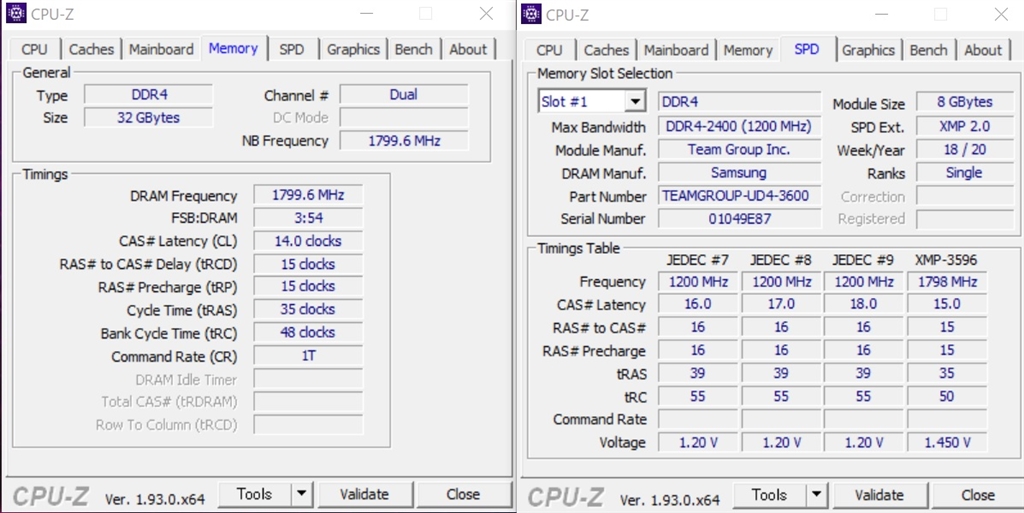Open Tools dropdown arrow in right window

[x=817, y=495]
